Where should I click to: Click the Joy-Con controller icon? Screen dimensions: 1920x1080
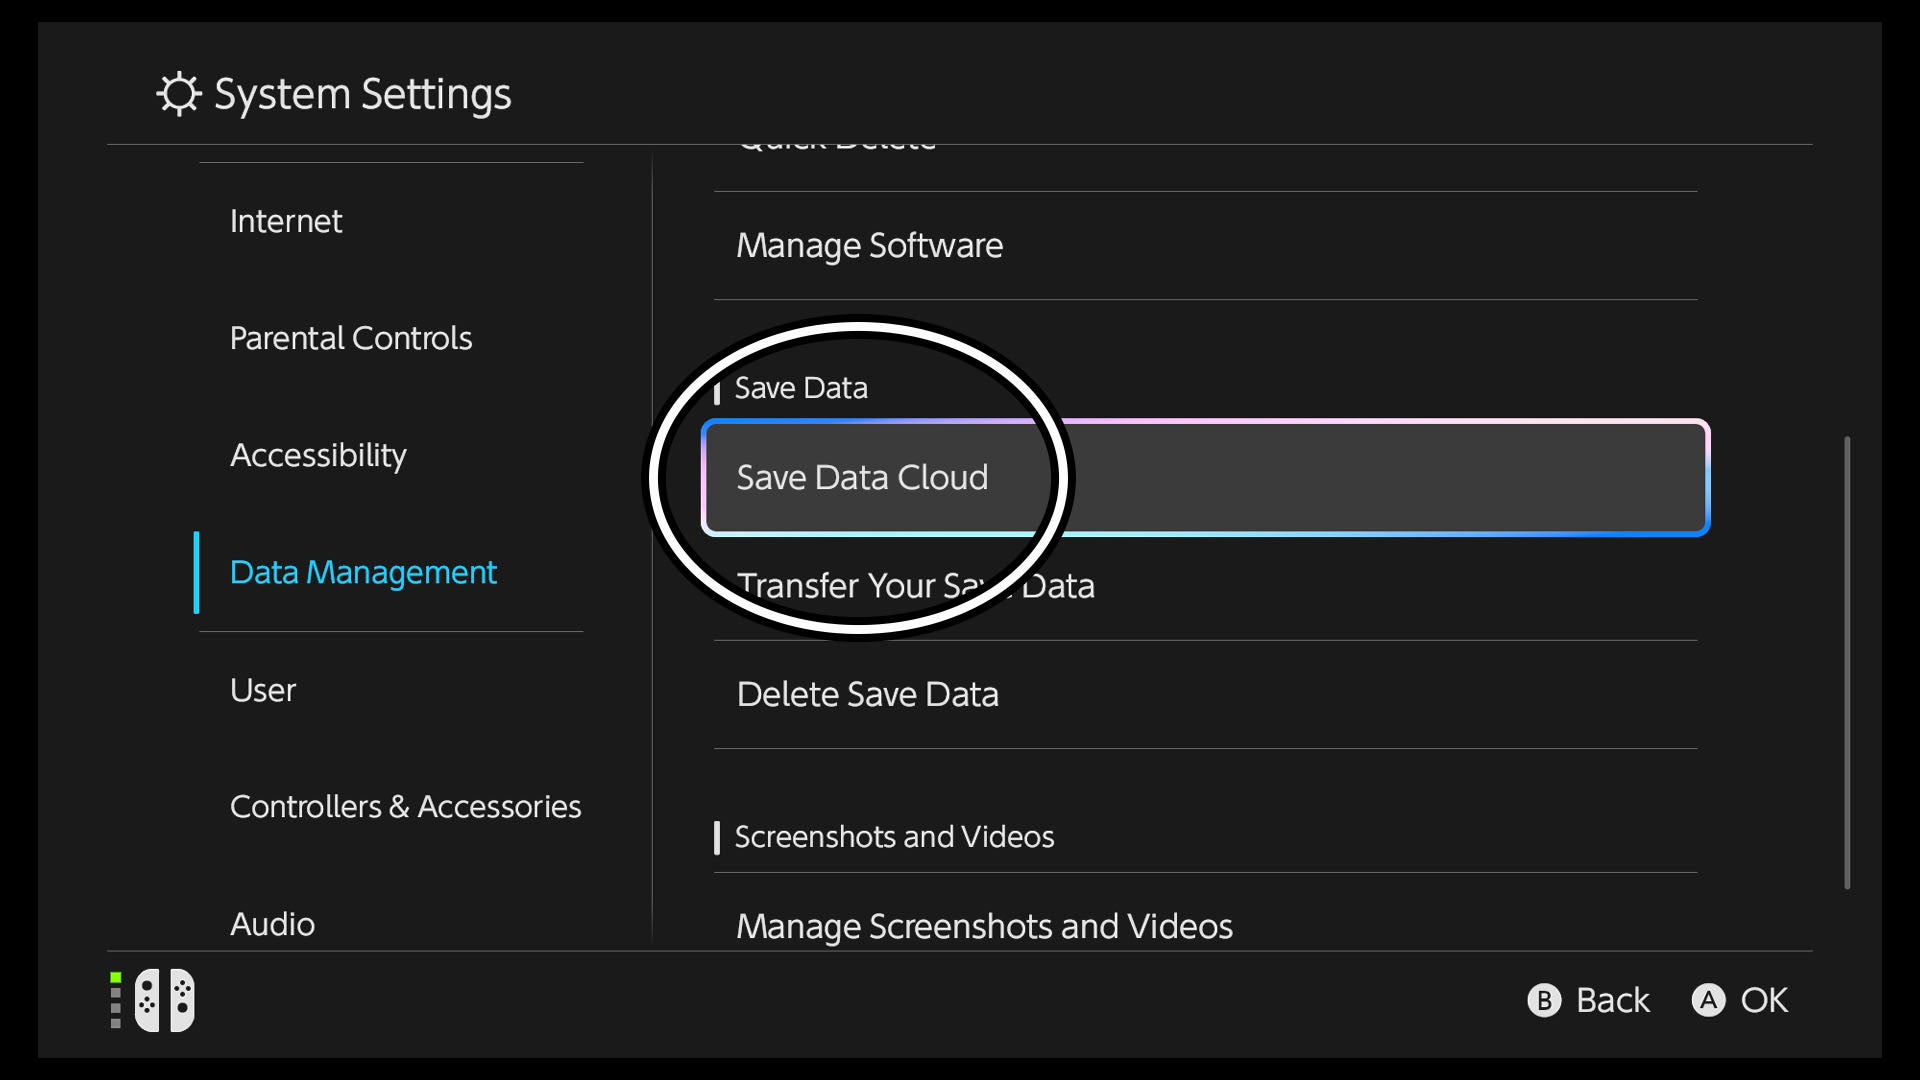pos(165,999)
